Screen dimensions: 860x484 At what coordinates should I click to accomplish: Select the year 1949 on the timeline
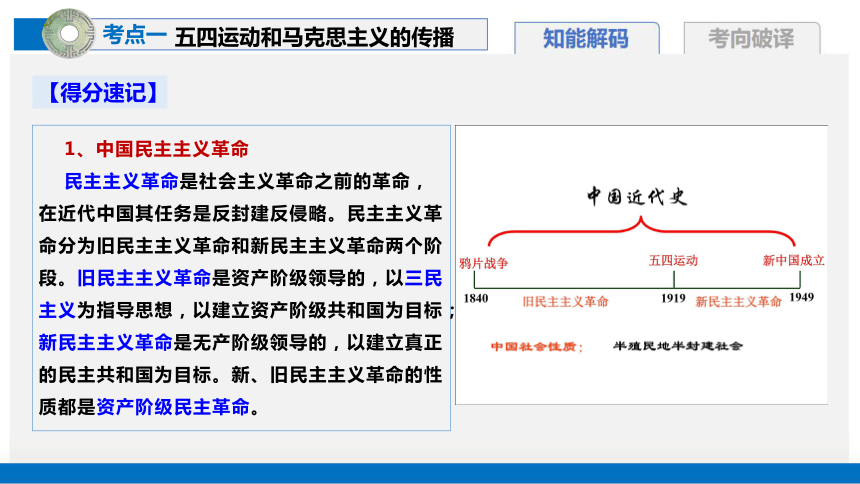coord(801,297)
